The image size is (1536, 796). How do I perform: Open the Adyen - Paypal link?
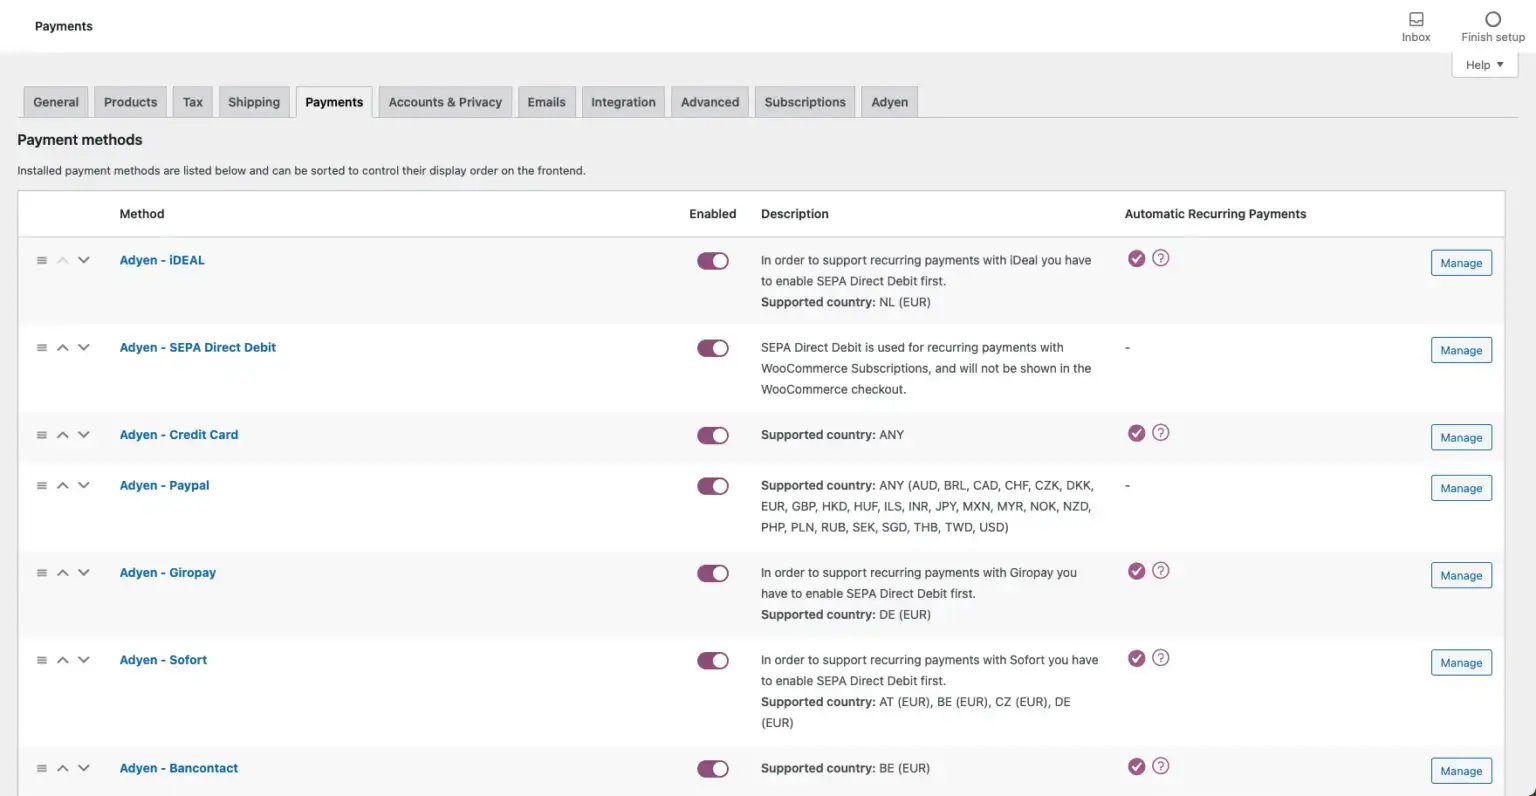click(164, 485)
